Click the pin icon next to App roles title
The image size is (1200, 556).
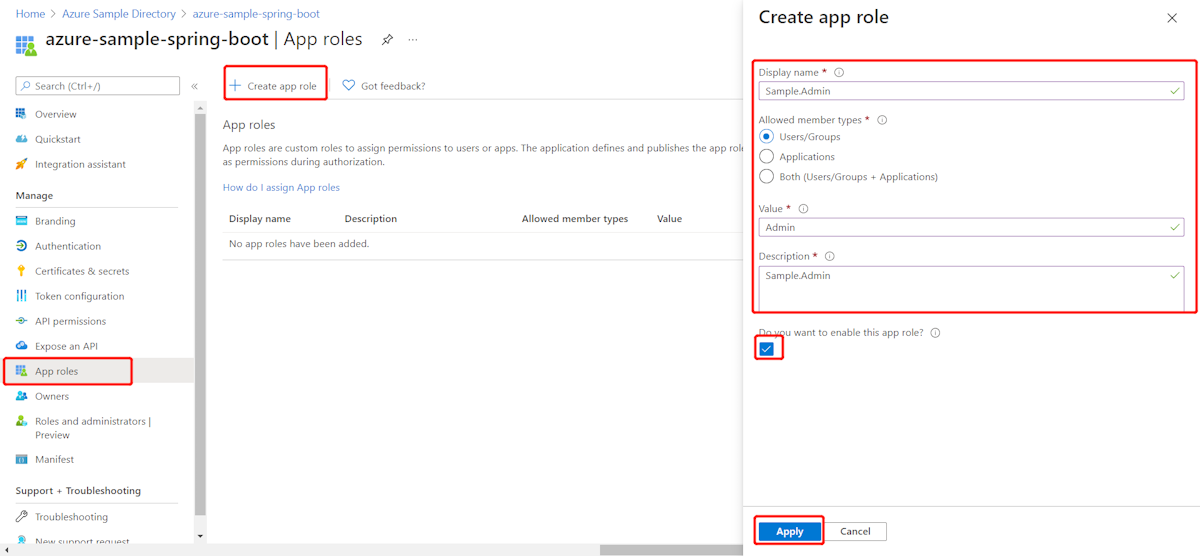[387, 40]
